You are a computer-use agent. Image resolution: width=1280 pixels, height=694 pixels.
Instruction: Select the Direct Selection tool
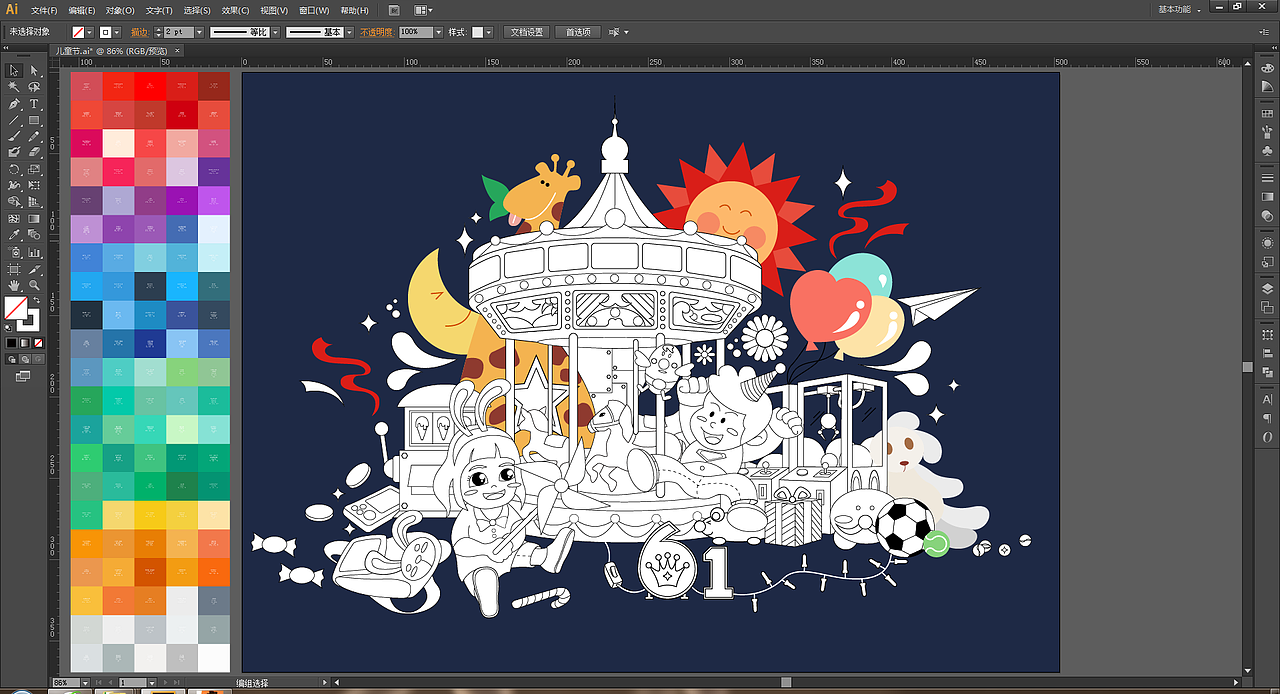[x=34, y=70]
